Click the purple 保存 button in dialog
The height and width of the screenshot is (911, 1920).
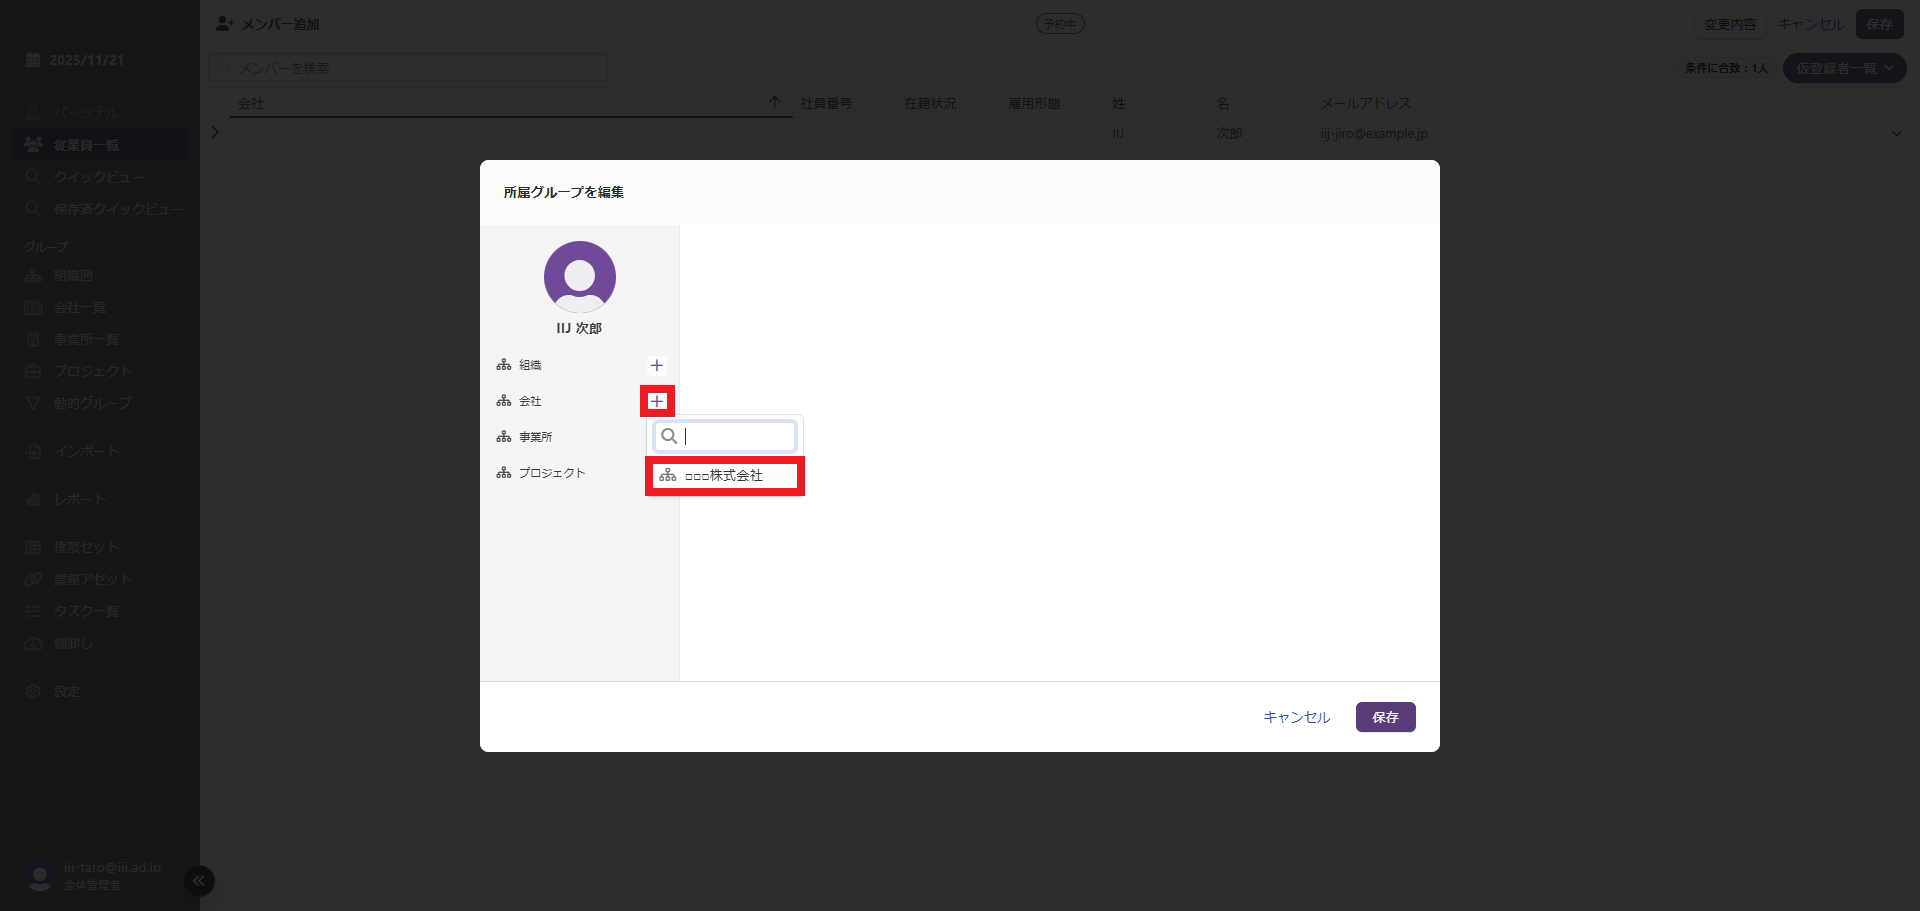pyautogui.click(x=1385, y=717)
